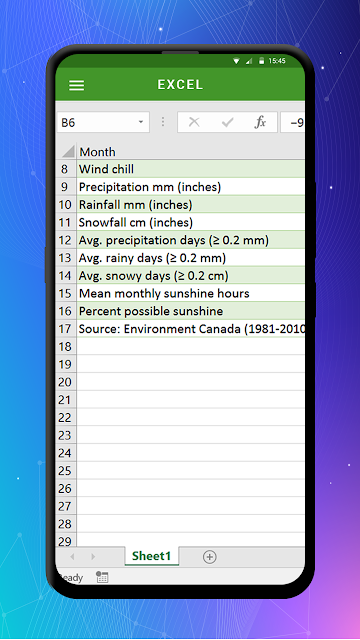Tap the battery status icon

click(261, 61)
